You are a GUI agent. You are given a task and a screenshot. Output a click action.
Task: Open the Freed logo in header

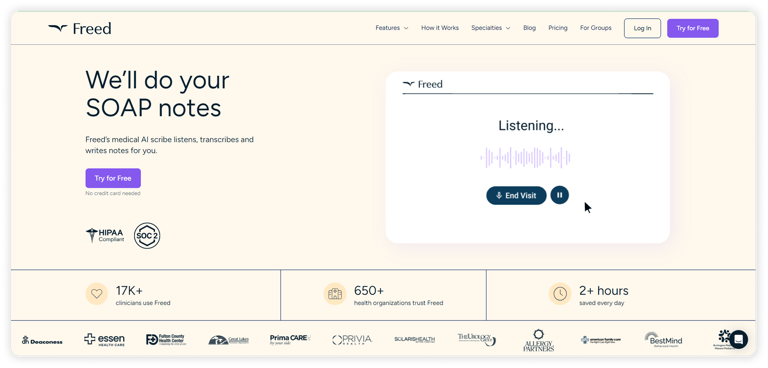79,28
